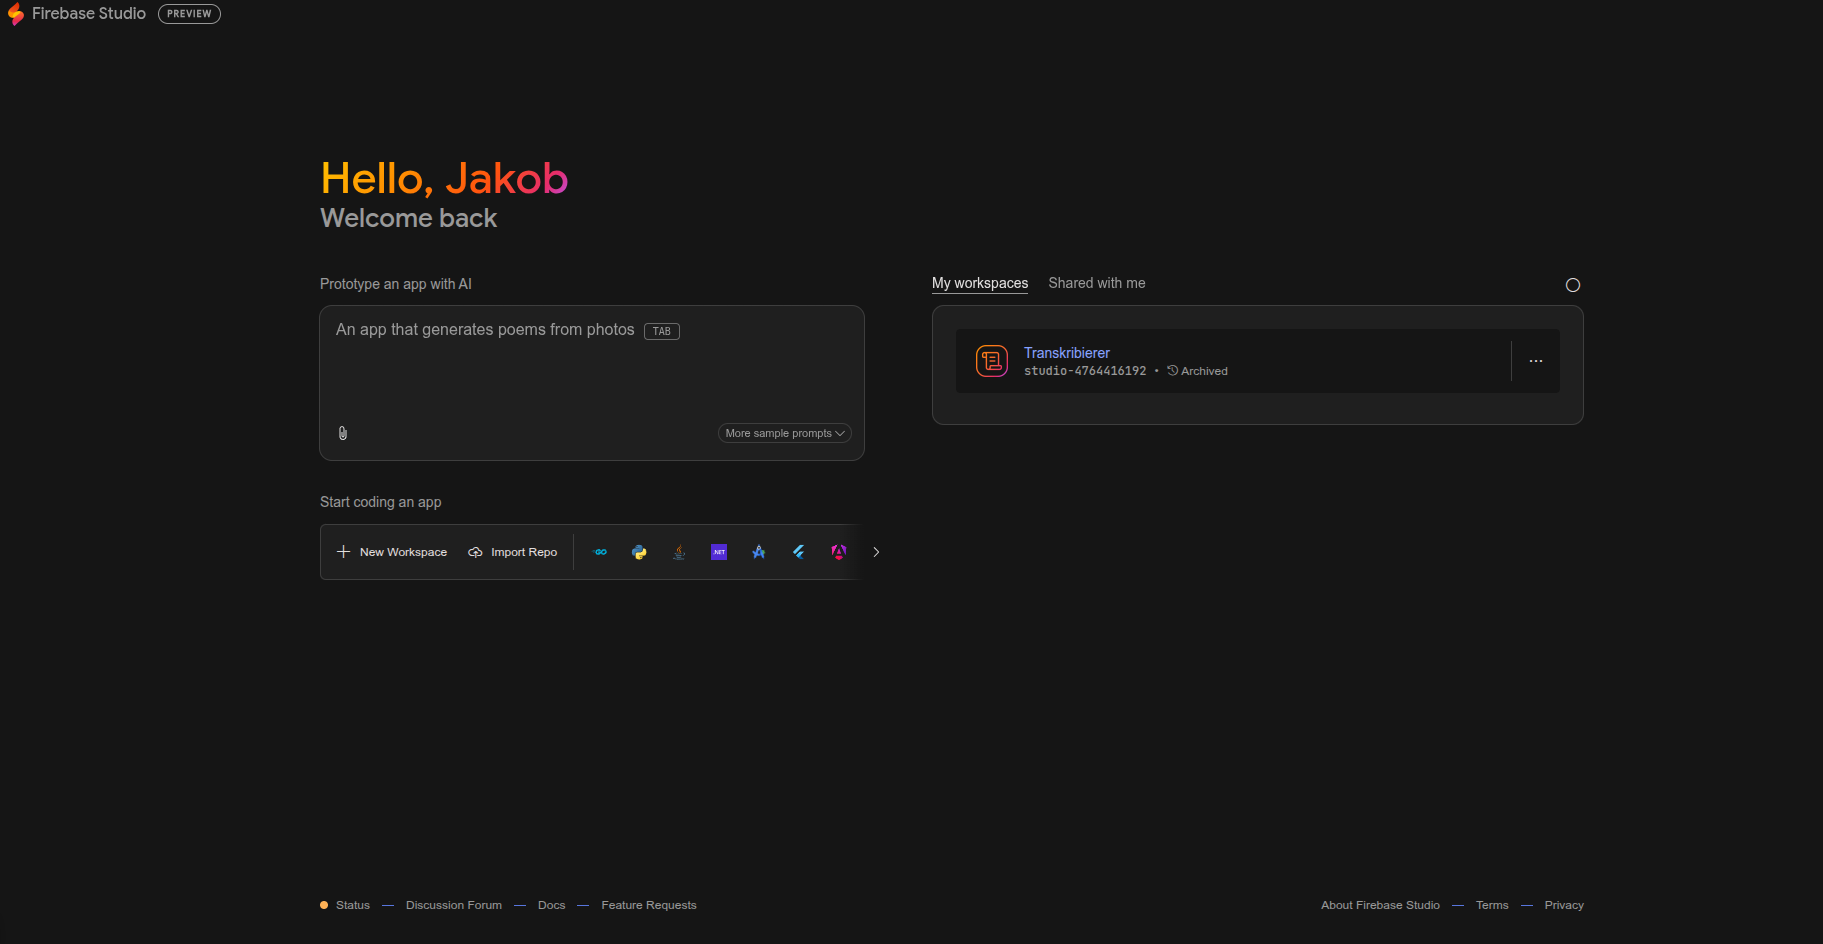Start a Flutter template workspace
The image size is (1823, 944).
coord(799,552)
